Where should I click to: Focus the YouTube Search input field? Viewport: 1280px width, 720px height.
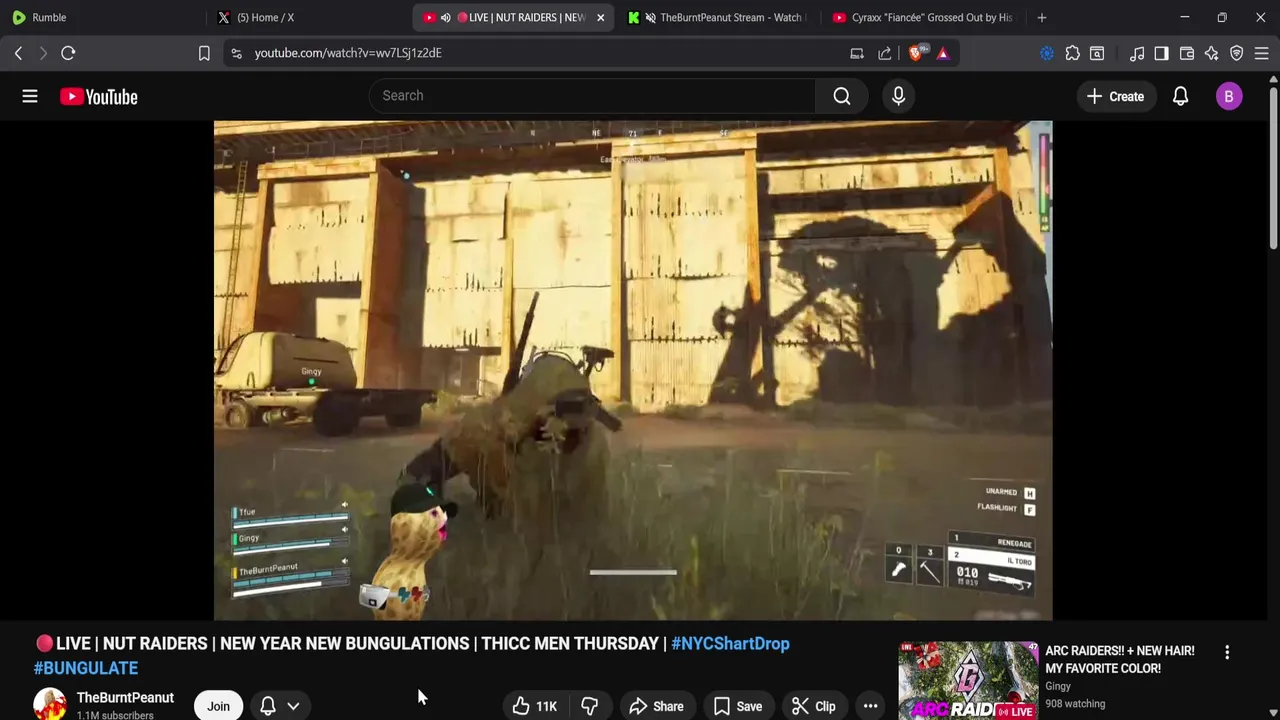(x=592, y=96)
